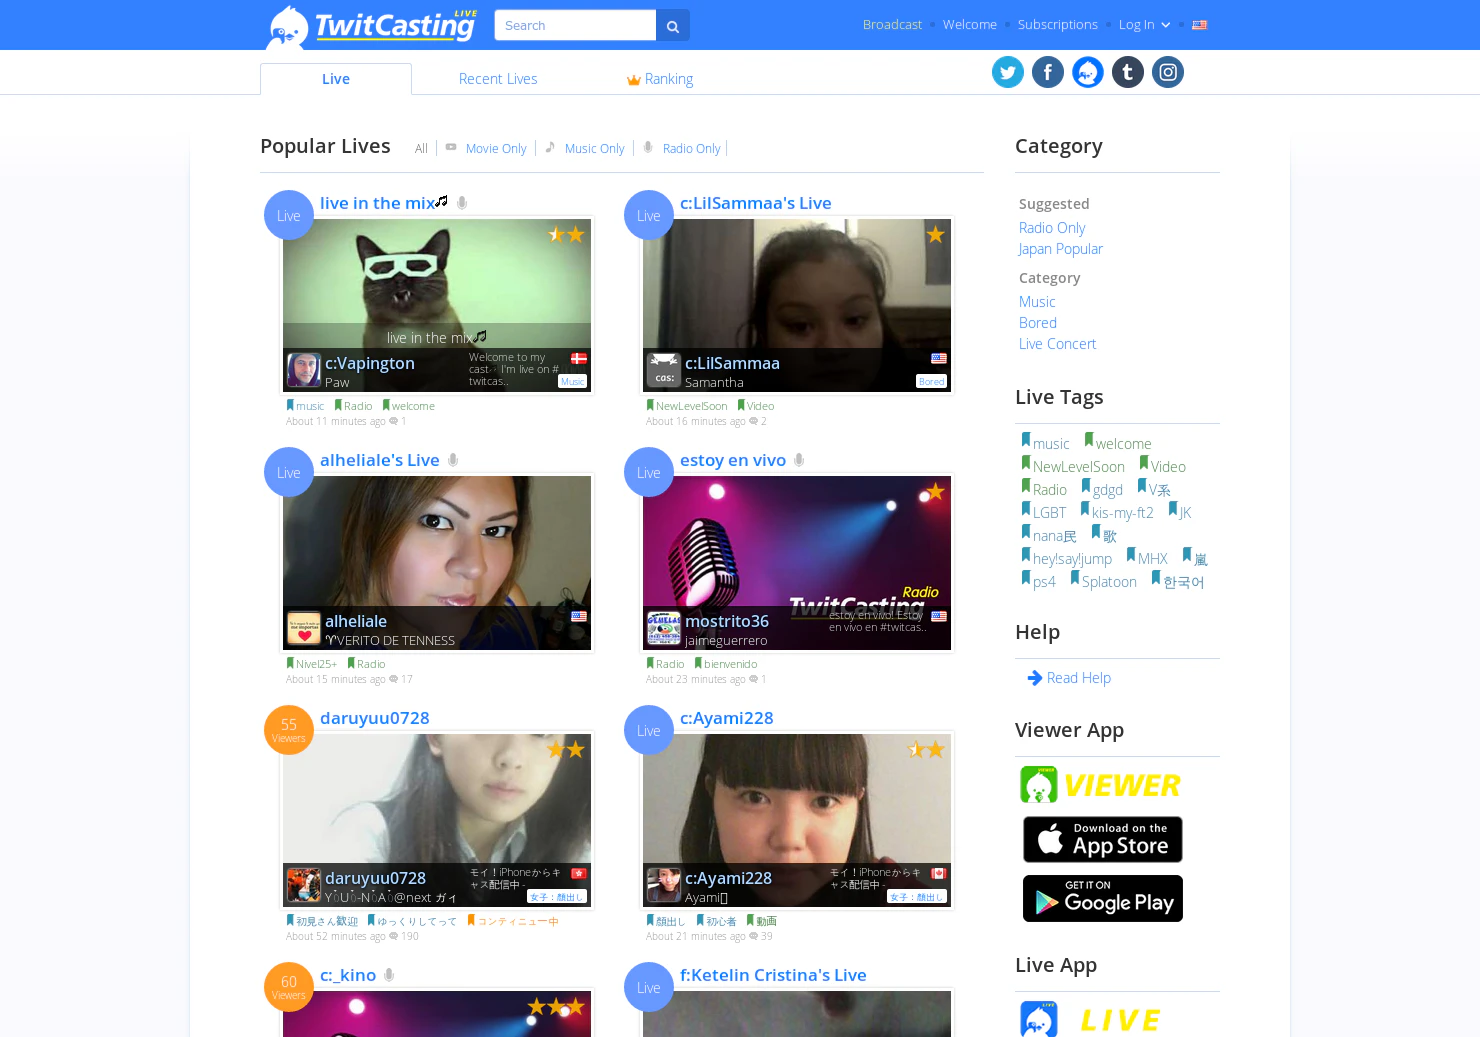1480x1037 pixels.
Task: Select the LGBT live tag
Action: point(1049,513)
